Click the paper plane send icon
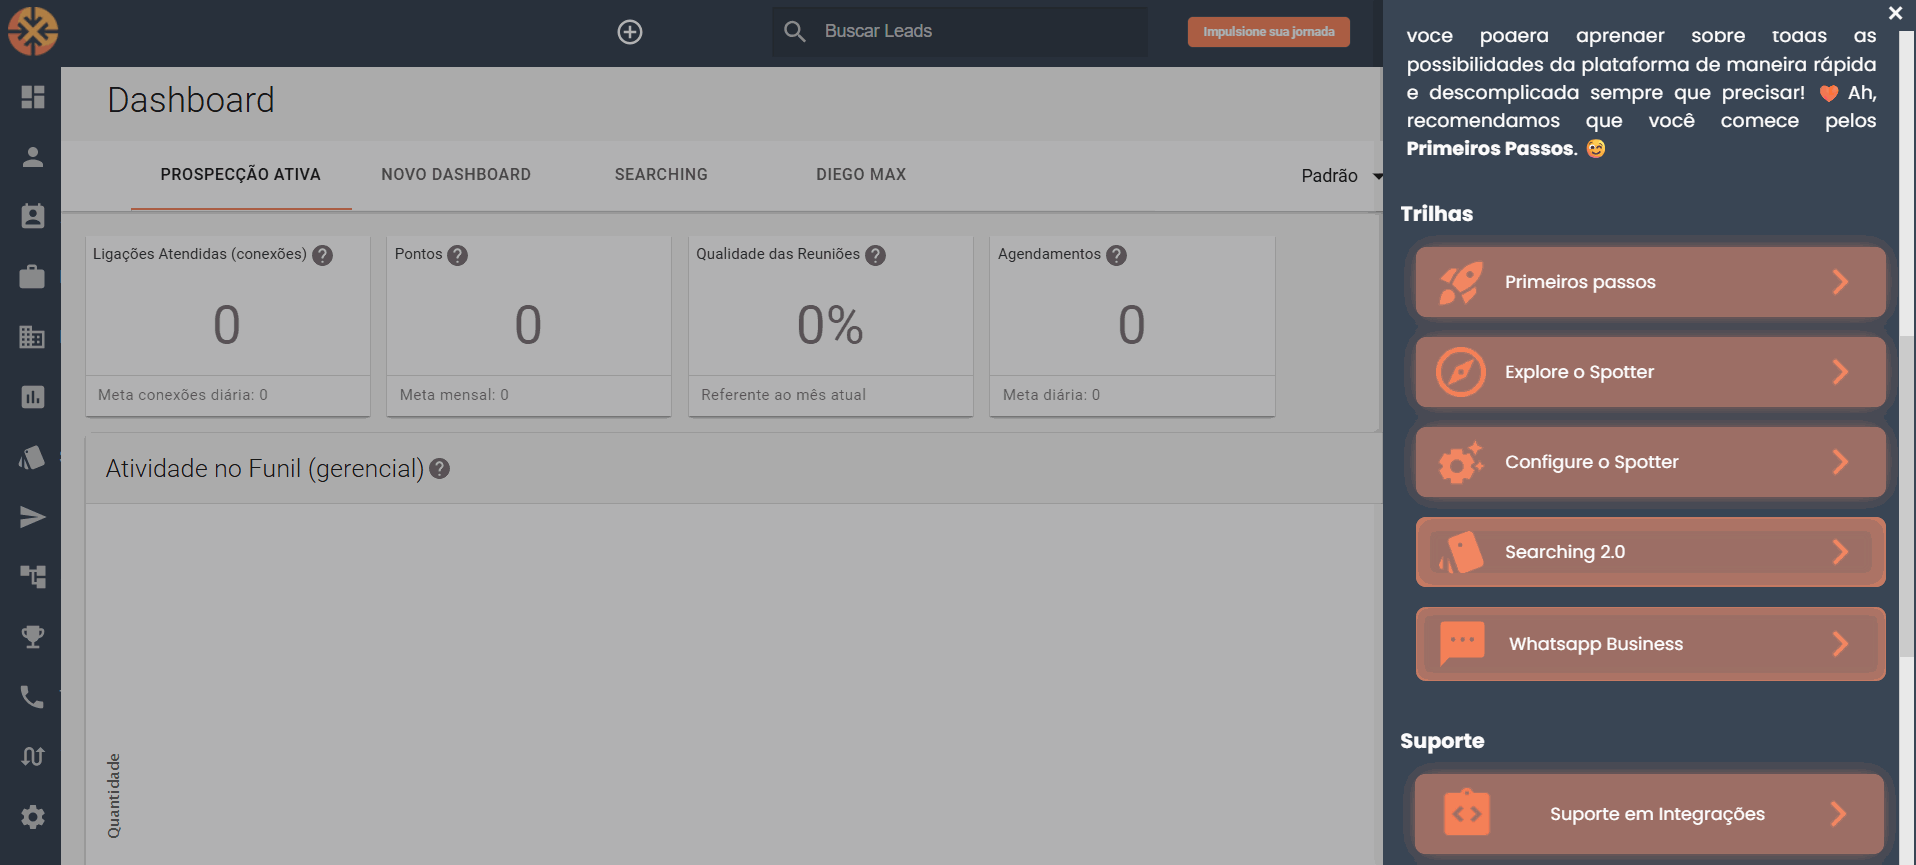Image resolution: width=1916 pixels, height=865 pixels. tap(32, 517)
